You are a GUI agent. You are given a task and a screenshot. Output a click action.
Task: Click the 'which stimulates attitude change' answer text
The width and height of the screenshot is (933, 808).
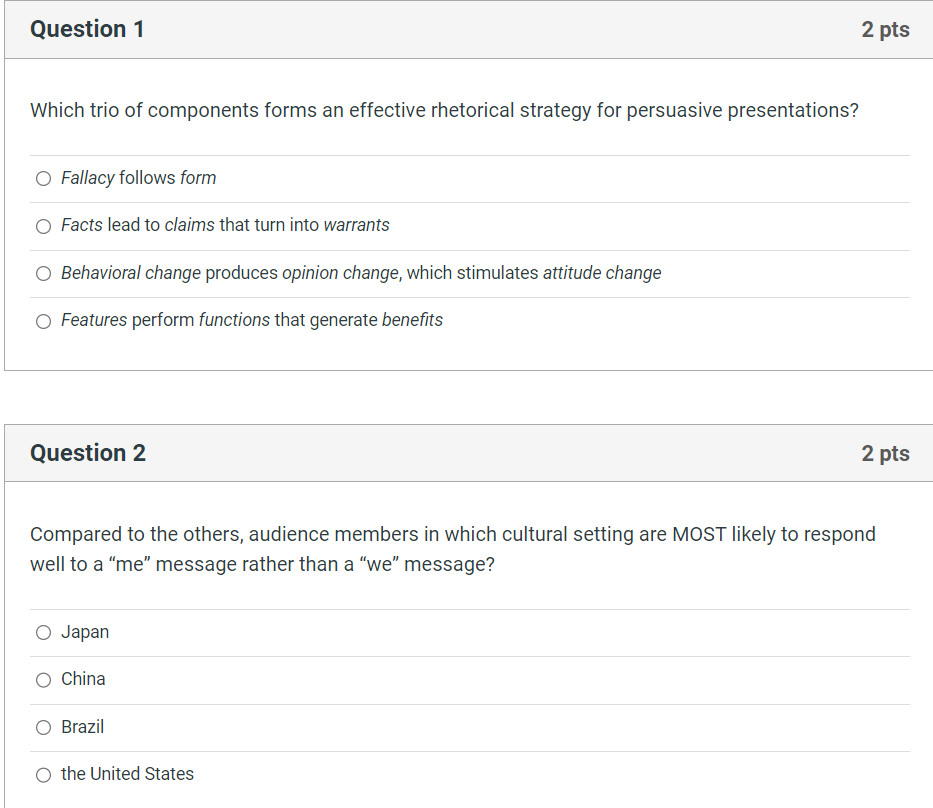click(534, 273)
